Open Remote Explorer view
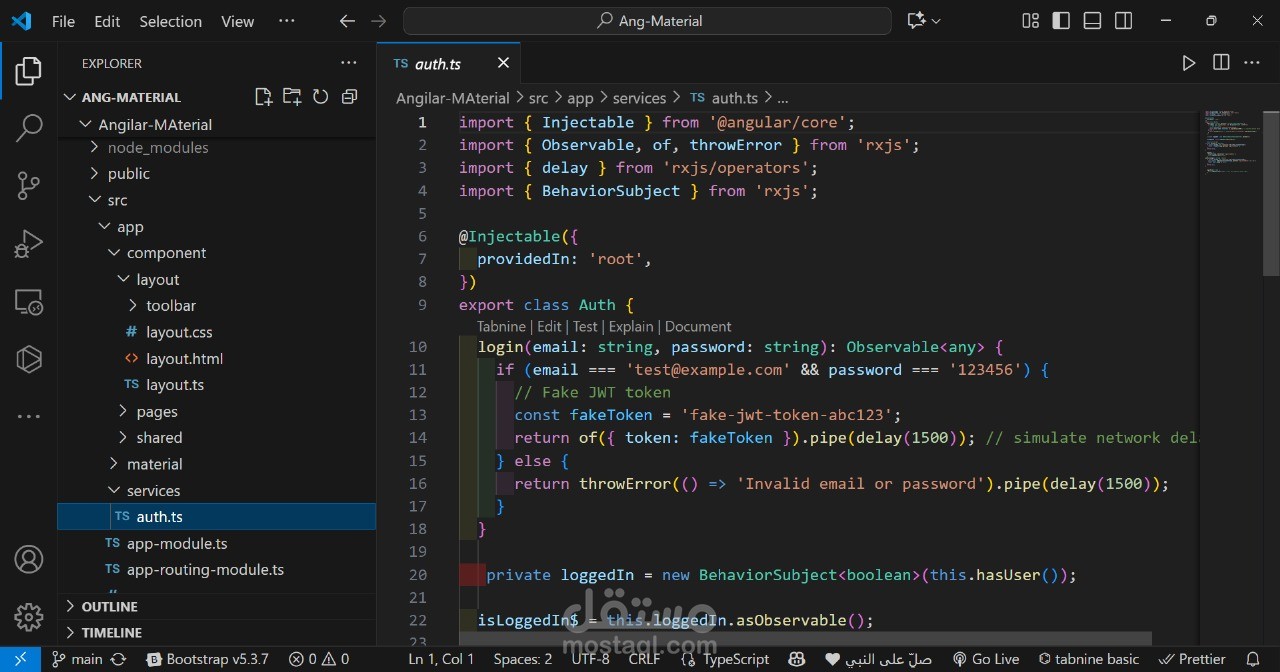The image size is (1280, 672). click(28, 301)
